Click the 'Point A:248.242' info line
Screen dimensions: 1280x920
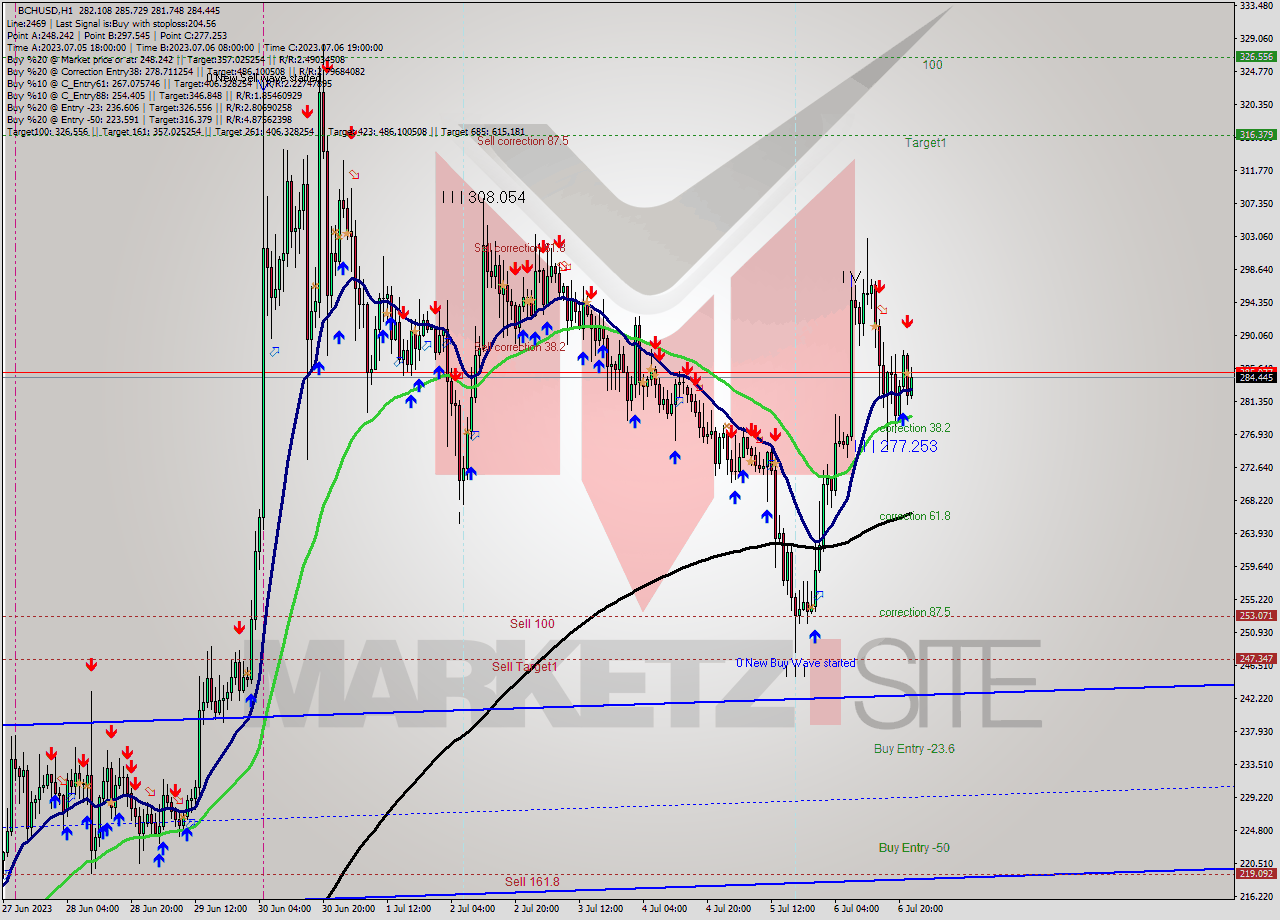click(42, 35)
